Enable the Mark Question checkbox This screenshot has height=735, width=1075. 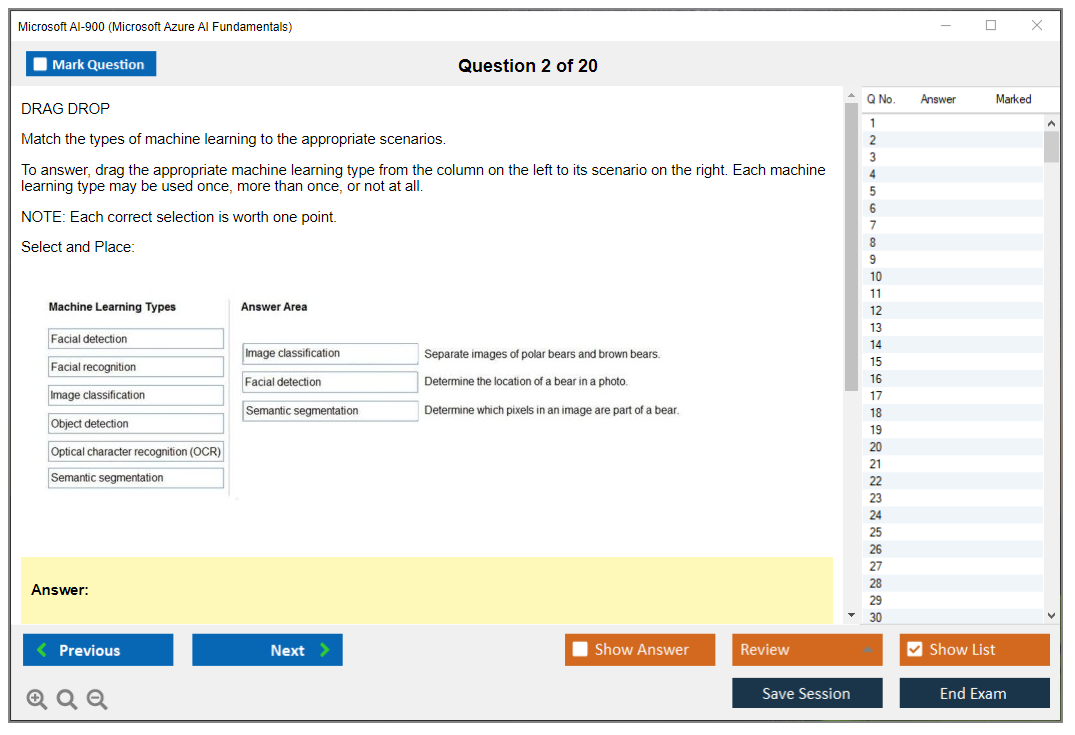[39, 63]
